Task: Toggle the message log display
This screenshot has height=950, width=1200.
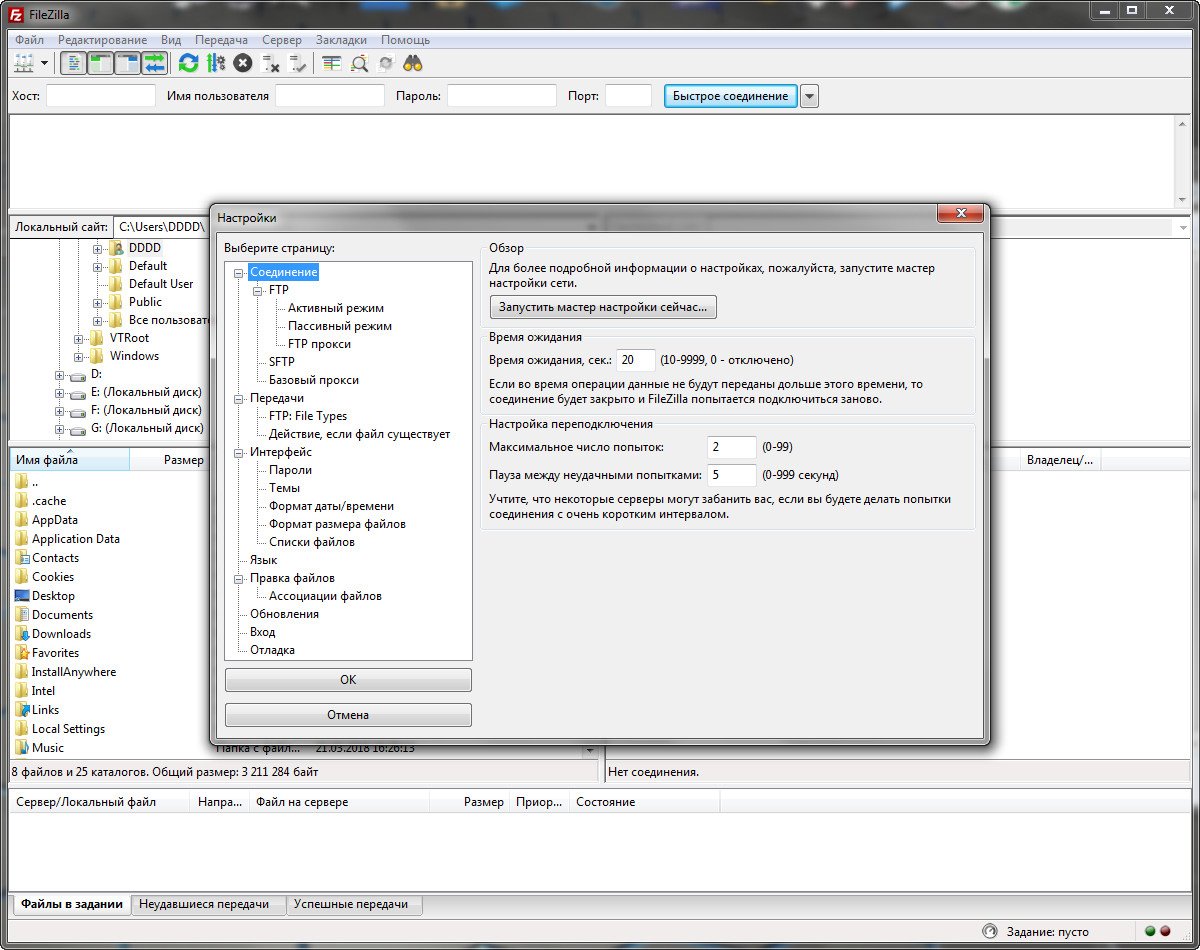Action: [74, 63]
